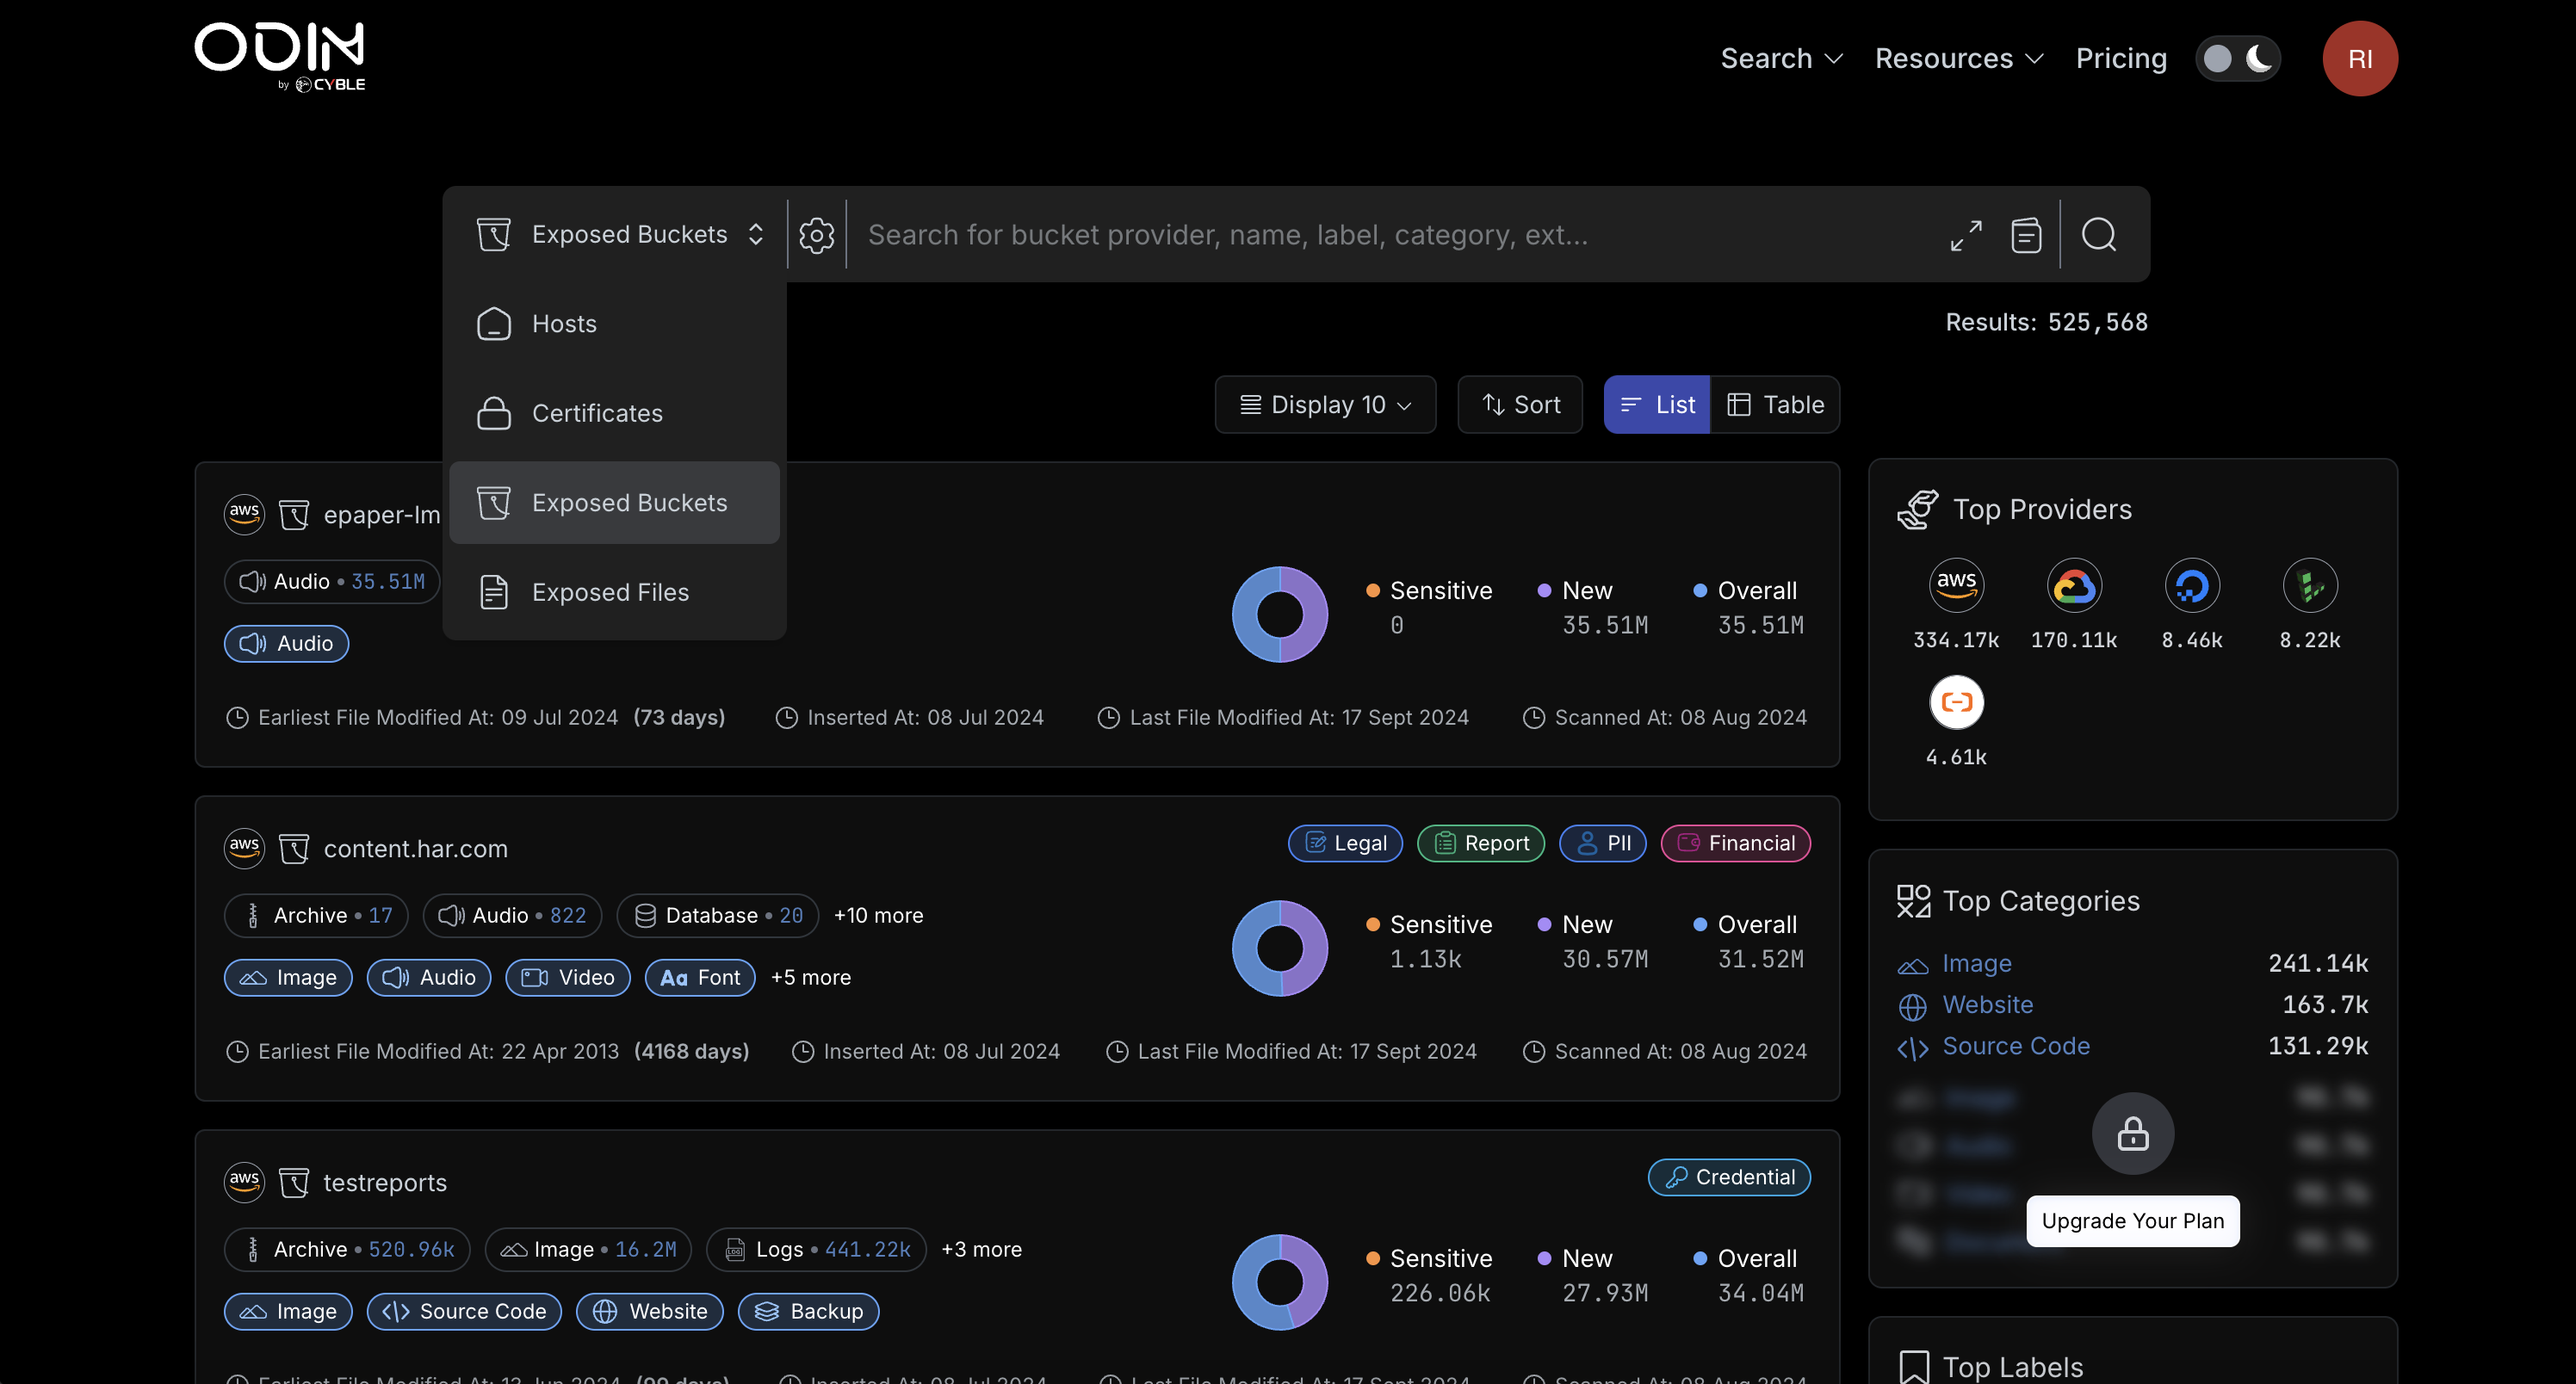Open the Search nav dropdown

(x=1781, y=58)
